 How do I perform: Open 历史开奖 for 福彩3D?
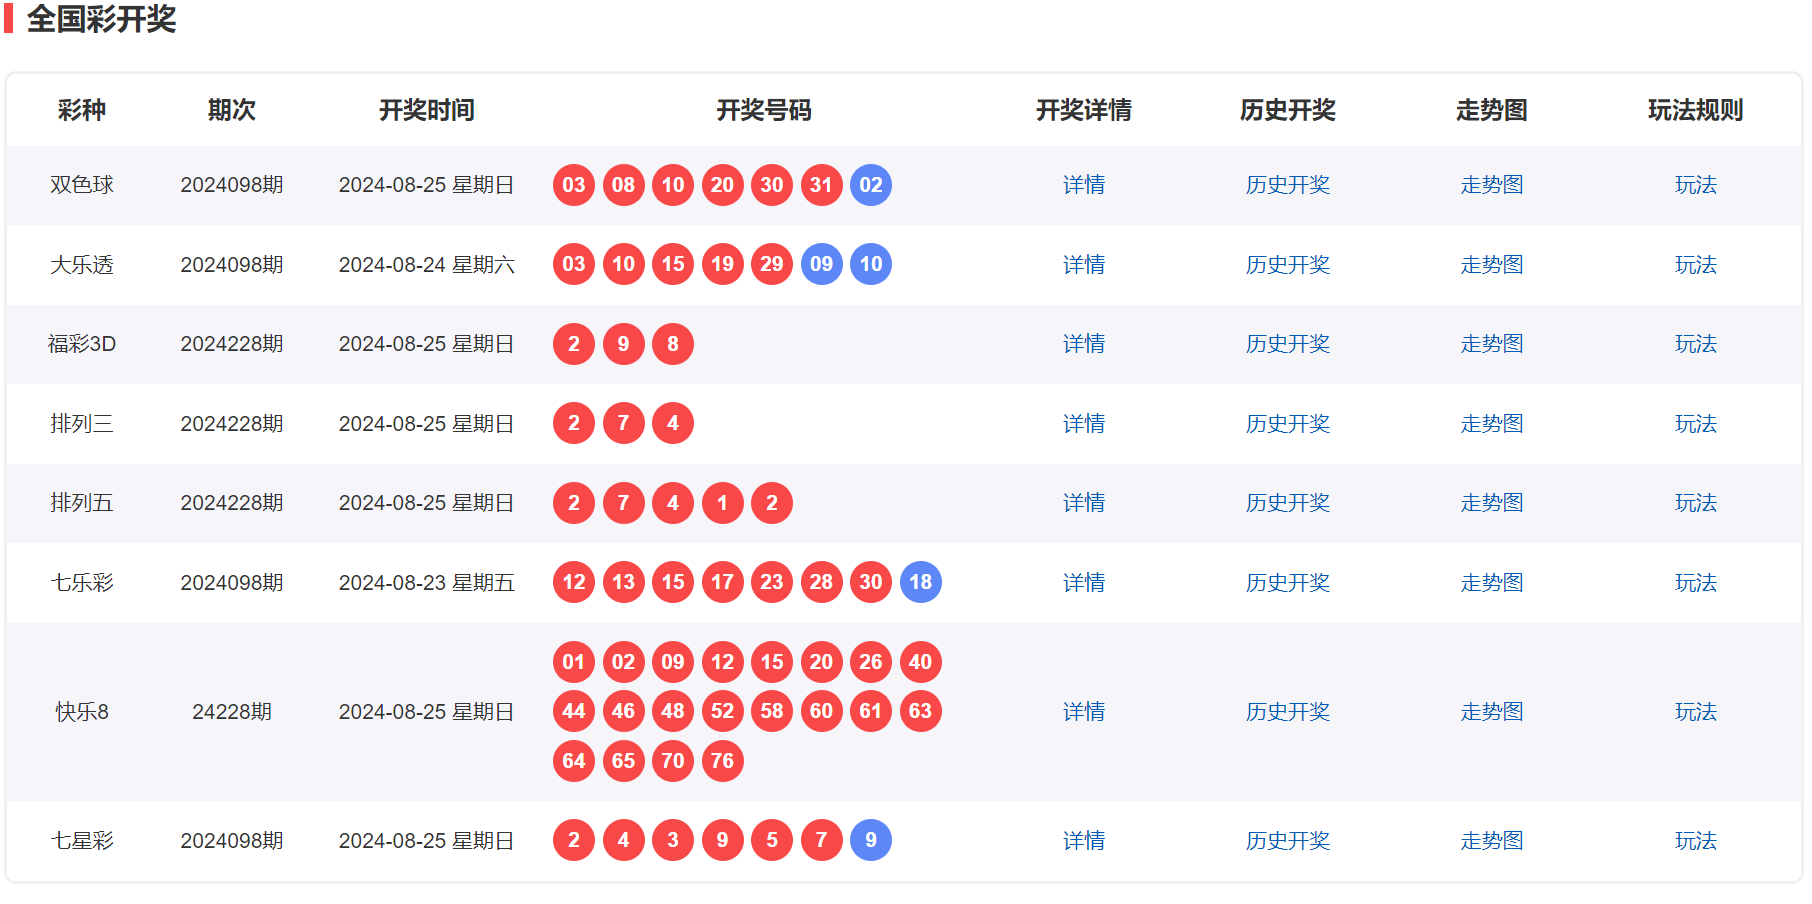pos(1287,344)
